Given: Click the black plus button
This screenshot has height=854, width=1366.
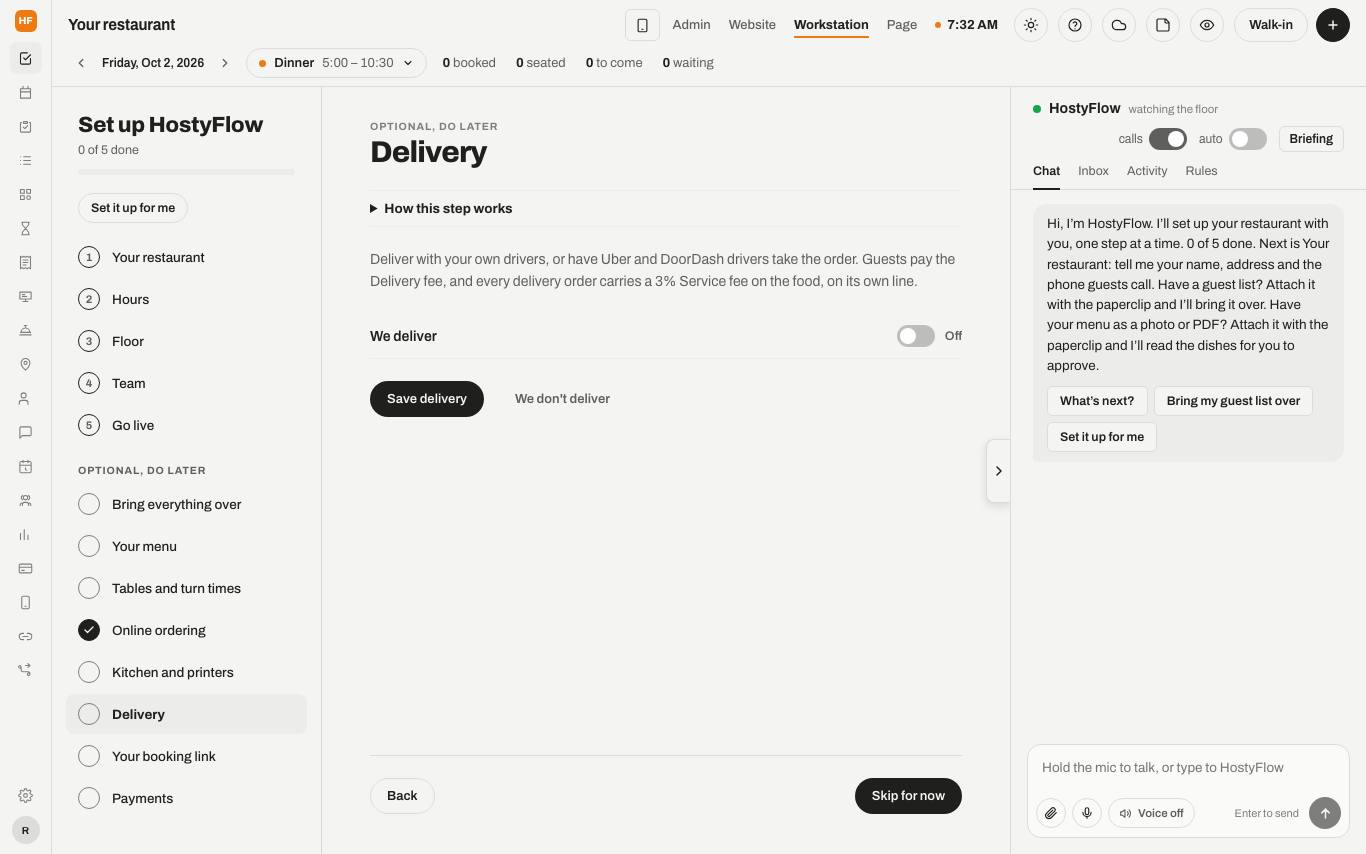Looking at the screenshot, I should pos(1333,25).
